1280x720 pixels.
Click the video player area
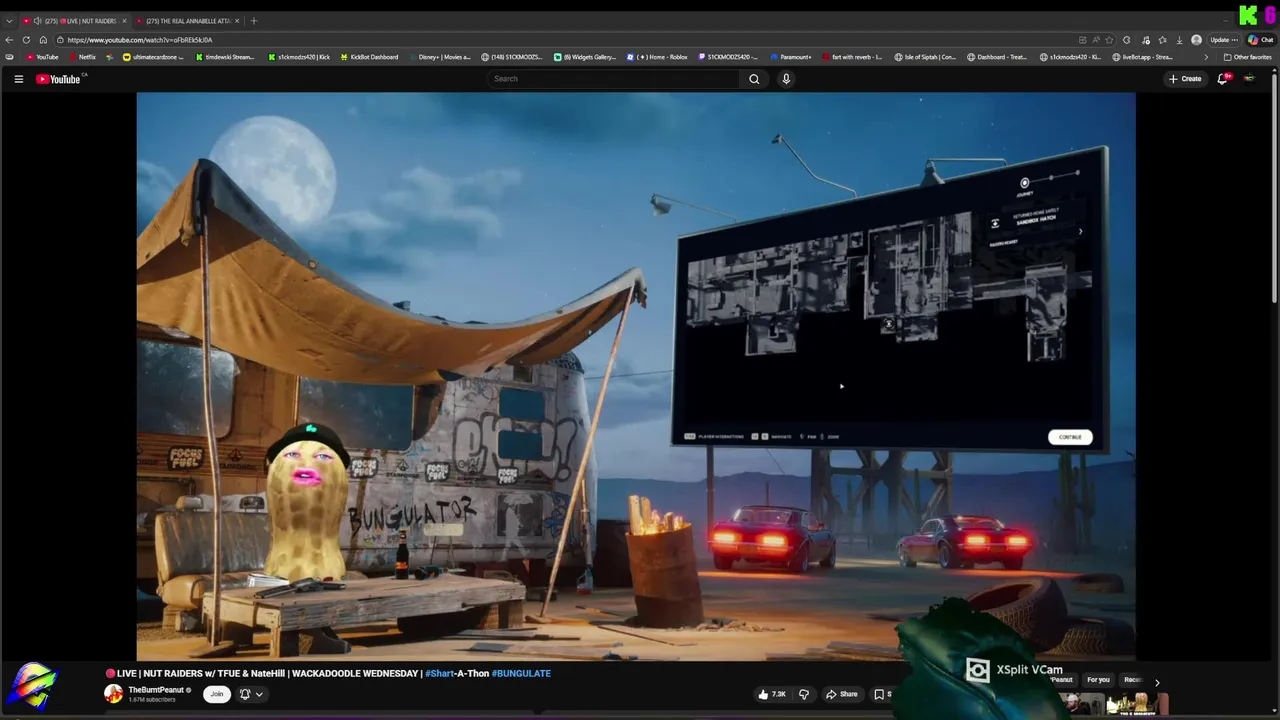pyautogui.click(x=636, y=376)
